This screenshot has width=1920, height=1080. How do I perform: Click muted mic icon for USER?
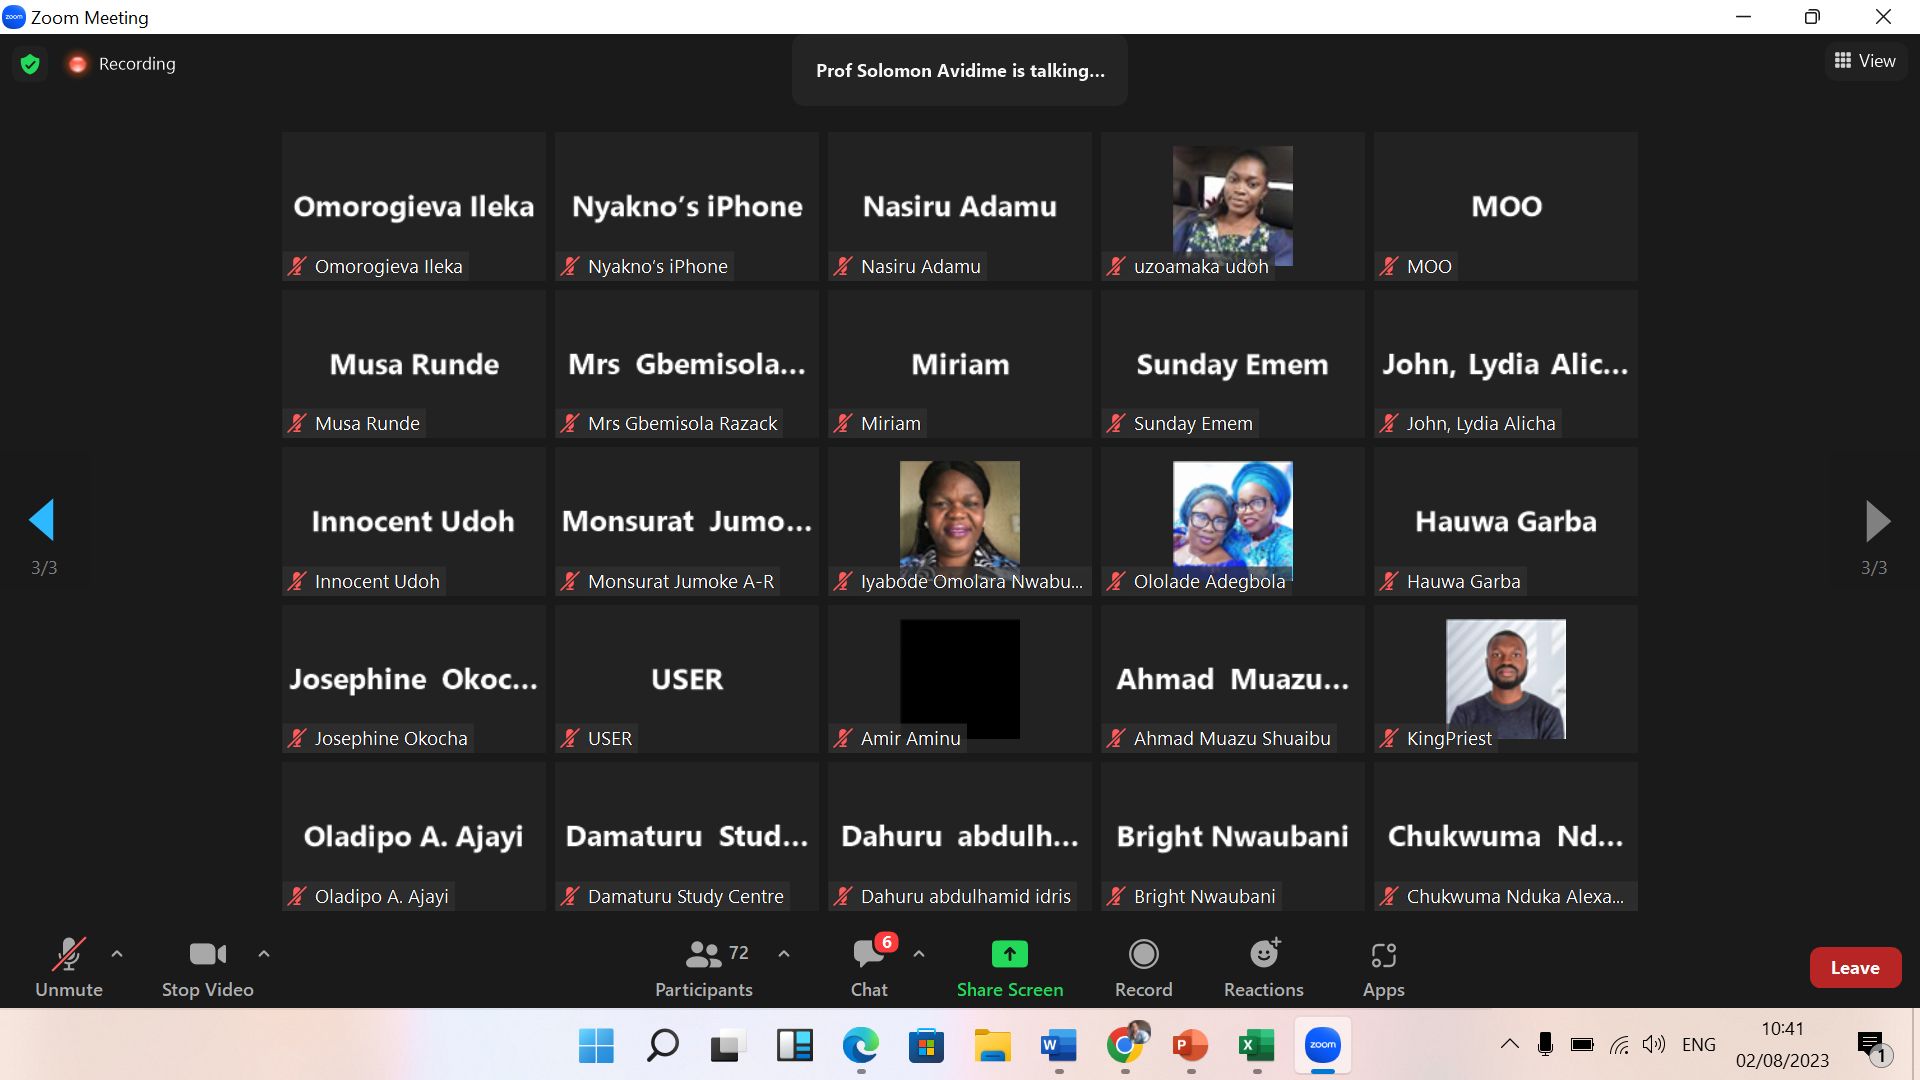(x=570, y=738)
